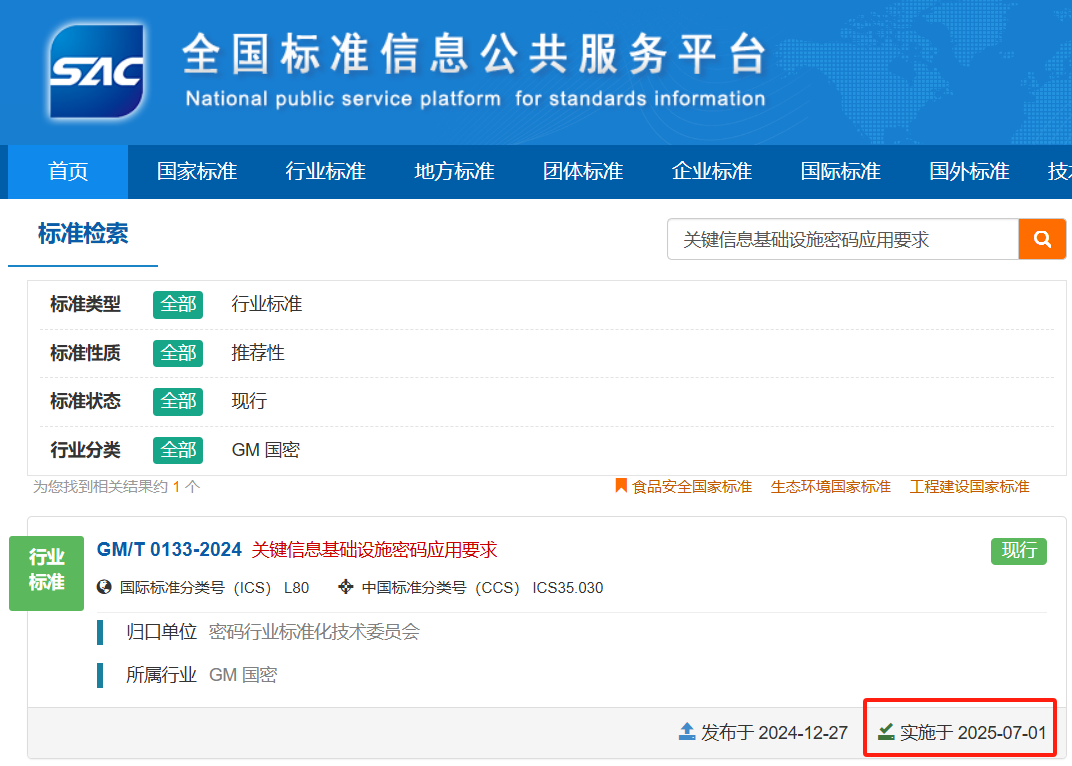
Task: Open the 生态环境国家标准 link
Action: click(830, 487)
